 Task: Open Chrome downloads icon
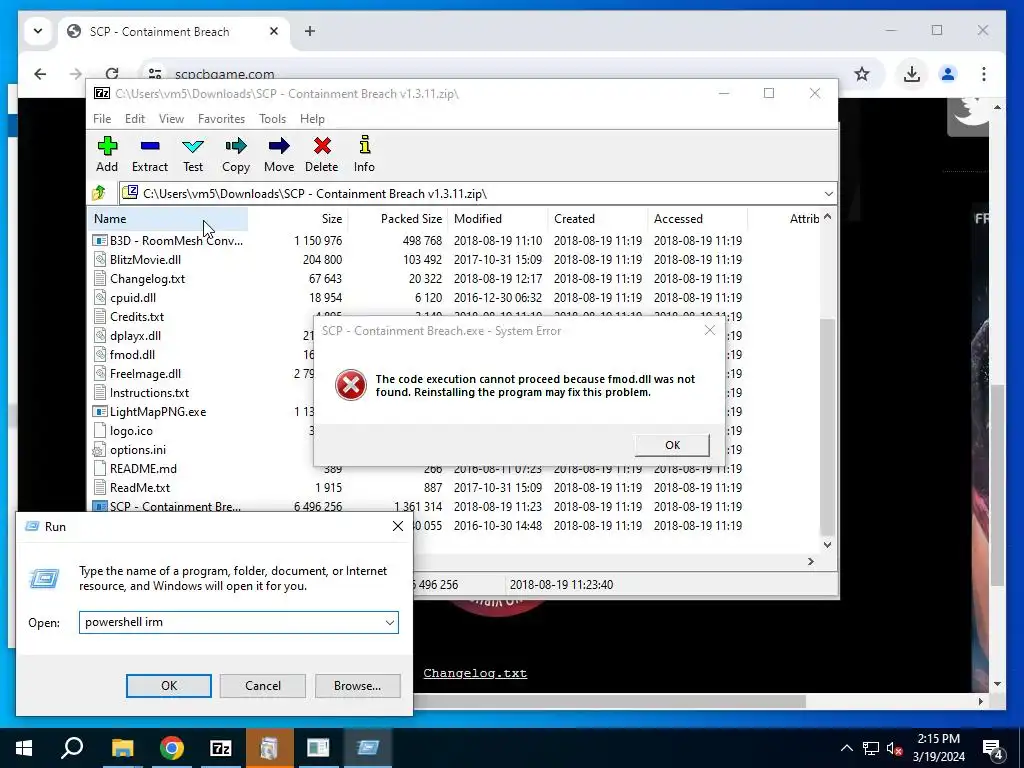coord(912,74)
